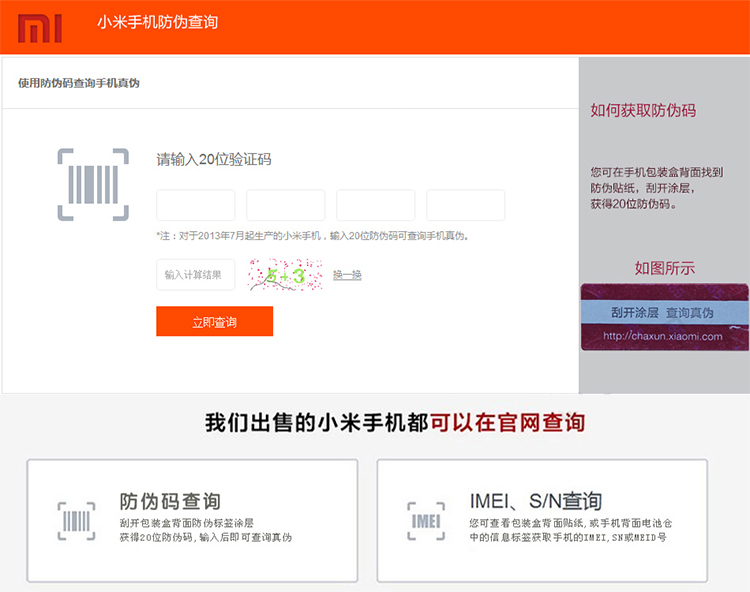Click the 使用防伪码查询手机真伪 heading
The image size is (750, 592).
pyautogui.click(x=79, y=83)
